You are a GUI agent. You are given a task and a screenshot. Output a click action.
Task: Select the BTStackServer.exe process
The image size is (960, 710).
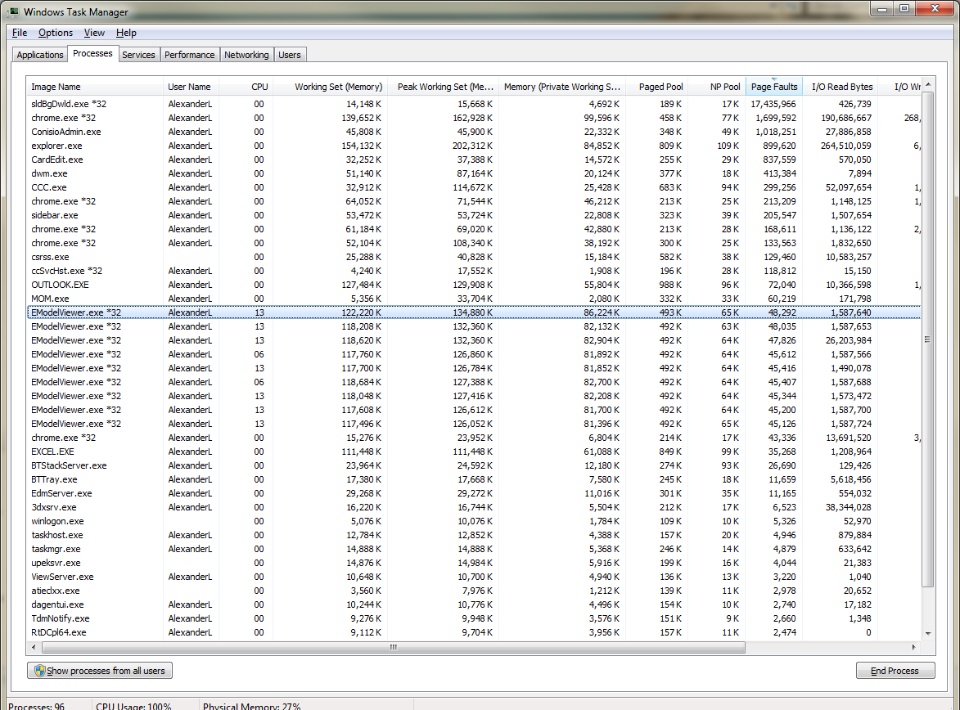tap(474, 466)
